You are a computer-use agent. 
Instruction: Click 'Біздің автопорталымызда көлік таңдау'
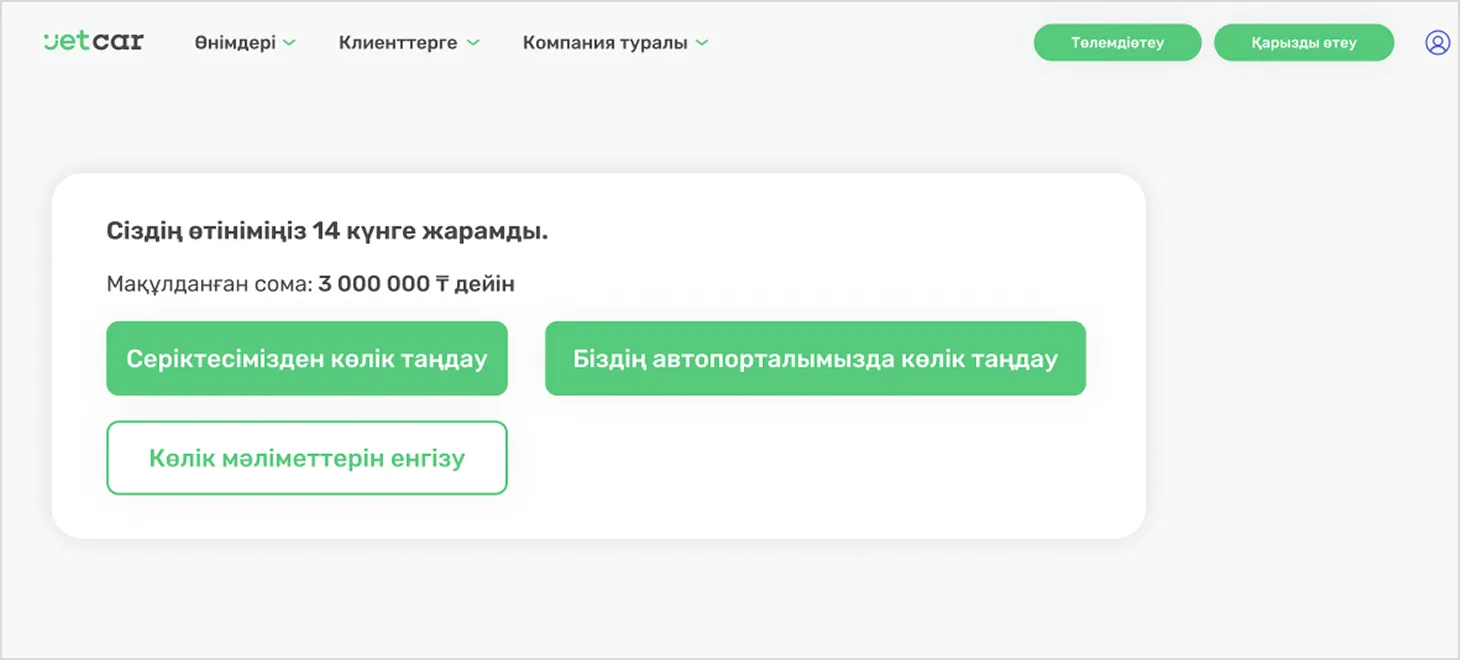[x=815, y=358]
